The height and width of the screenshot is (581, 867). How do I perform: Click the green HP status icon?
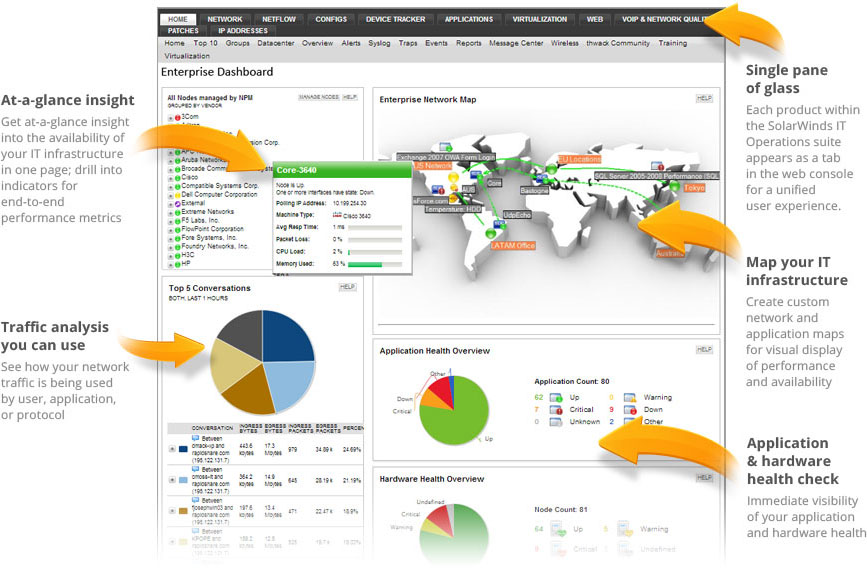tap(177, 264)
